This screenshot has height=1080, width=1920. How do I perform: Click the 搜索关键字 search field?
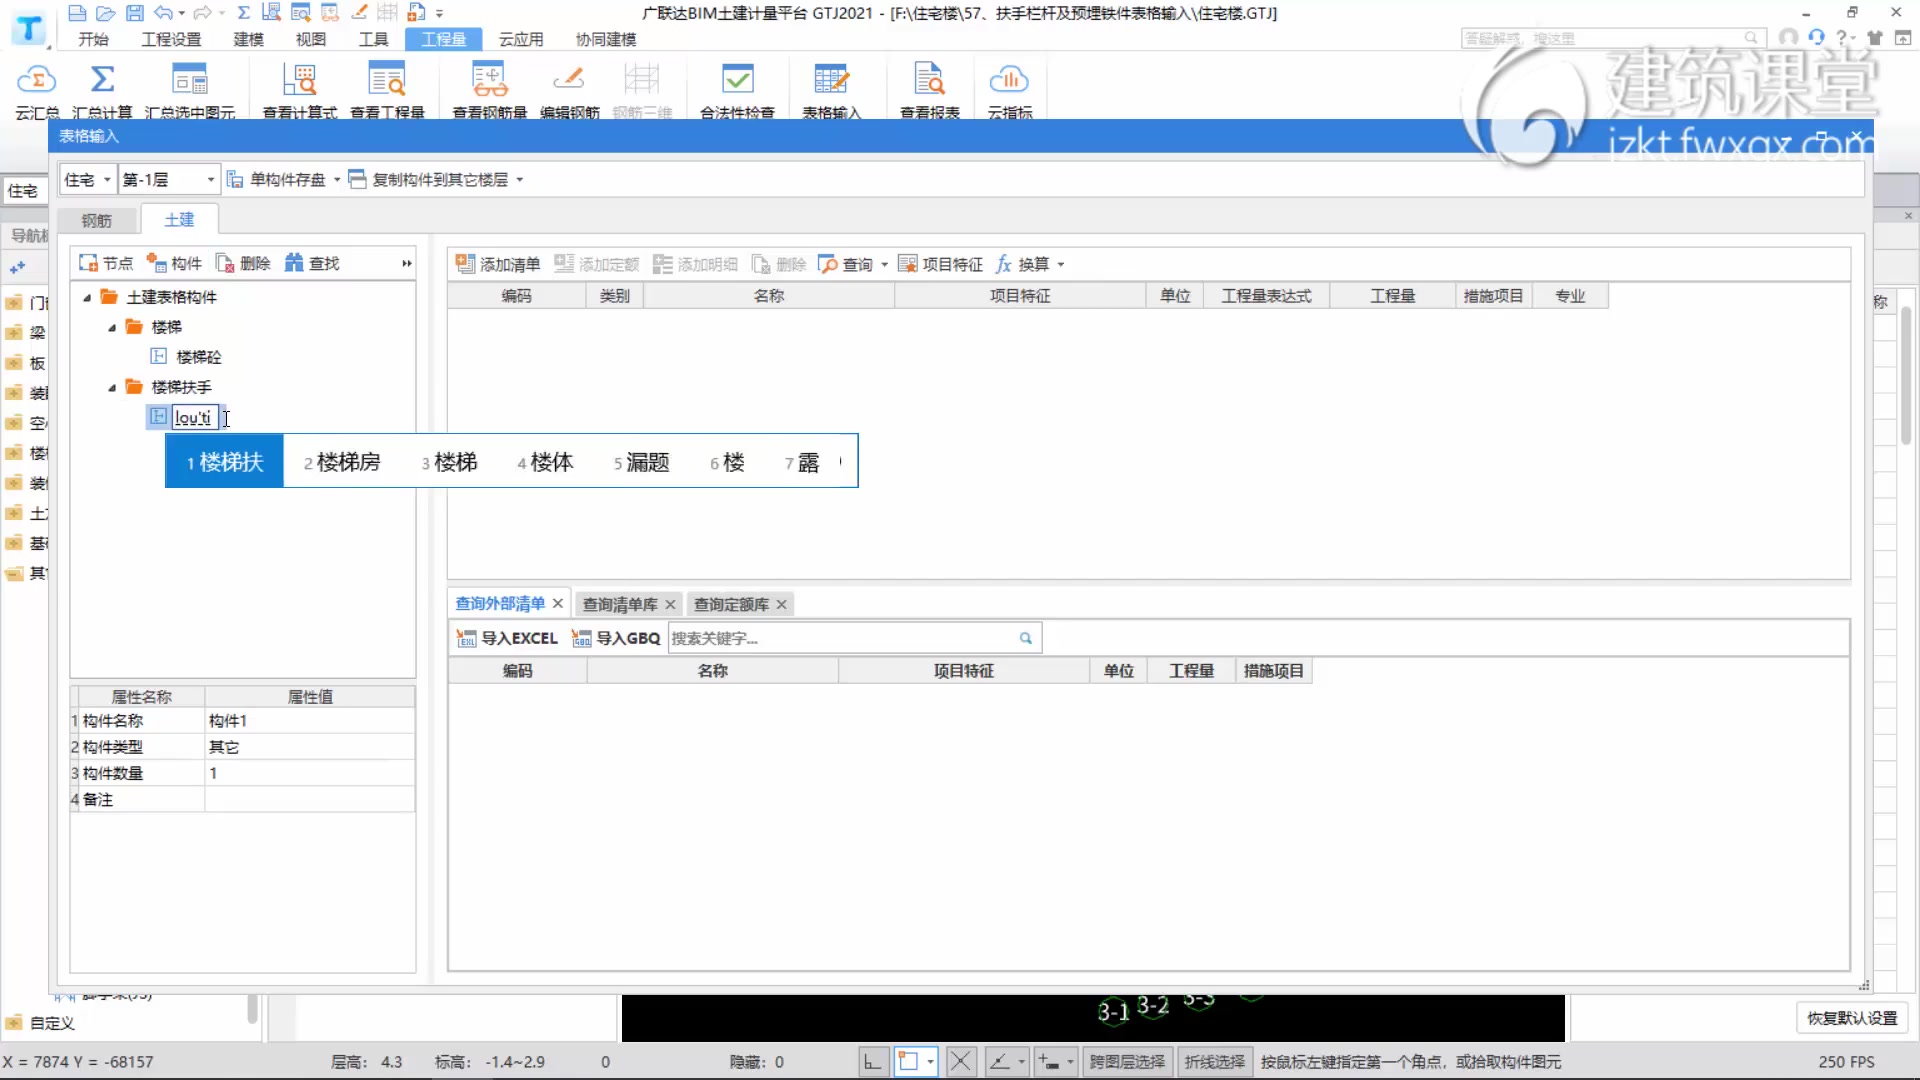click(x=840, y=638)
